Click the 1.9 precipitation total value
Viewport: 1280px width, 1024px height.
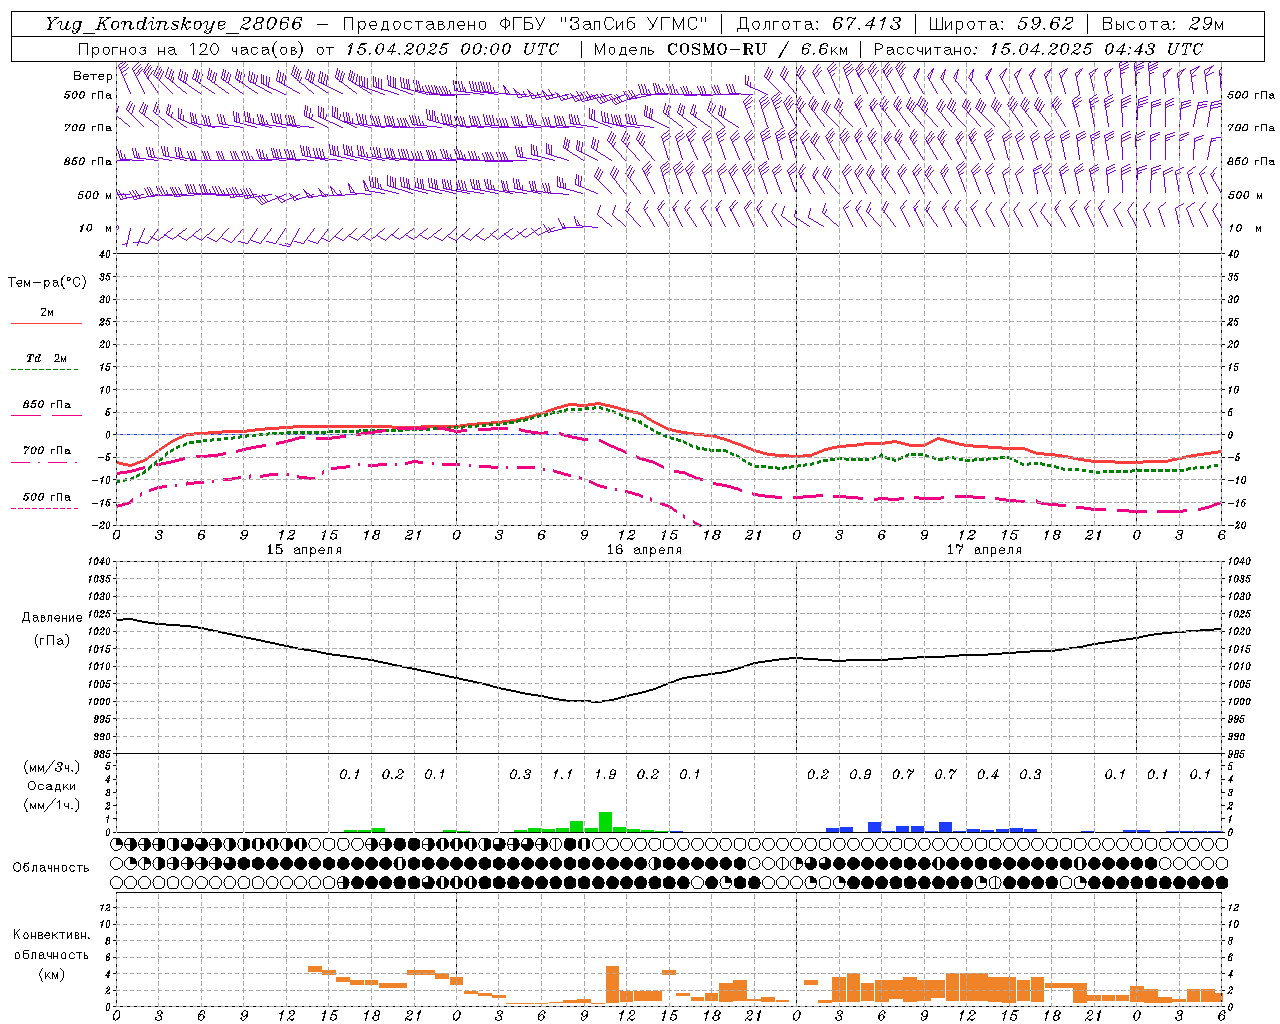click(x=605, y=774)
